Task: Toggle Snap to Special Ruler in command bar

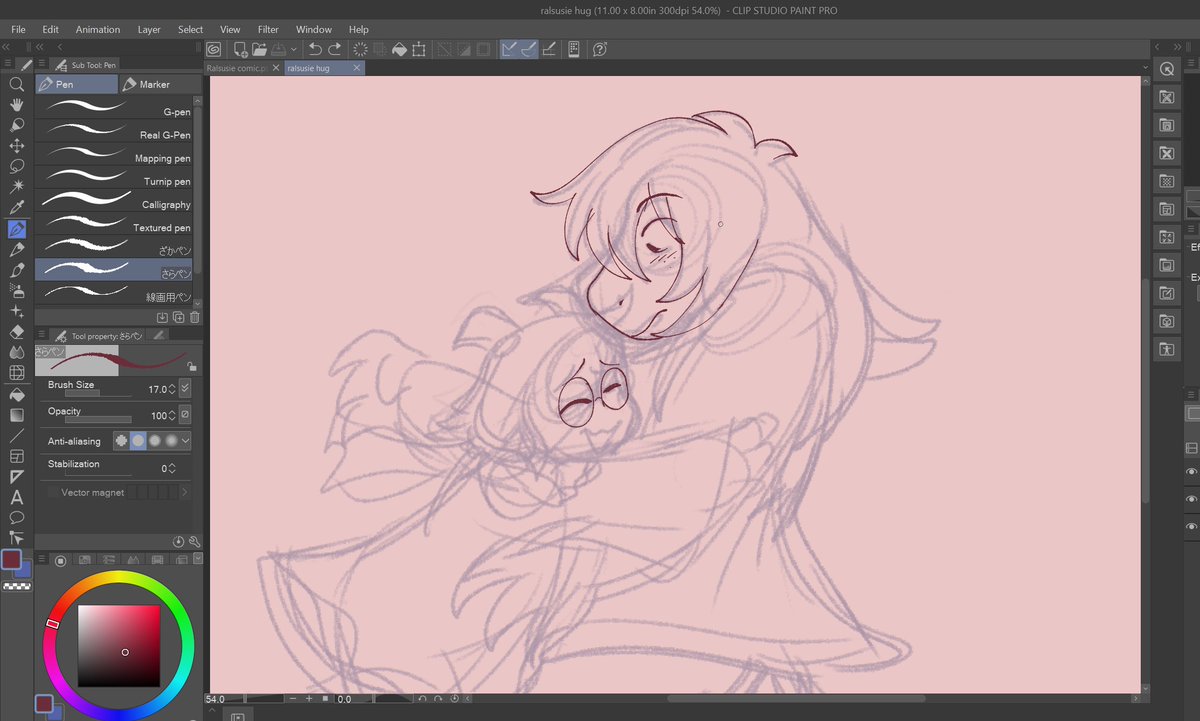Action: 529,49
